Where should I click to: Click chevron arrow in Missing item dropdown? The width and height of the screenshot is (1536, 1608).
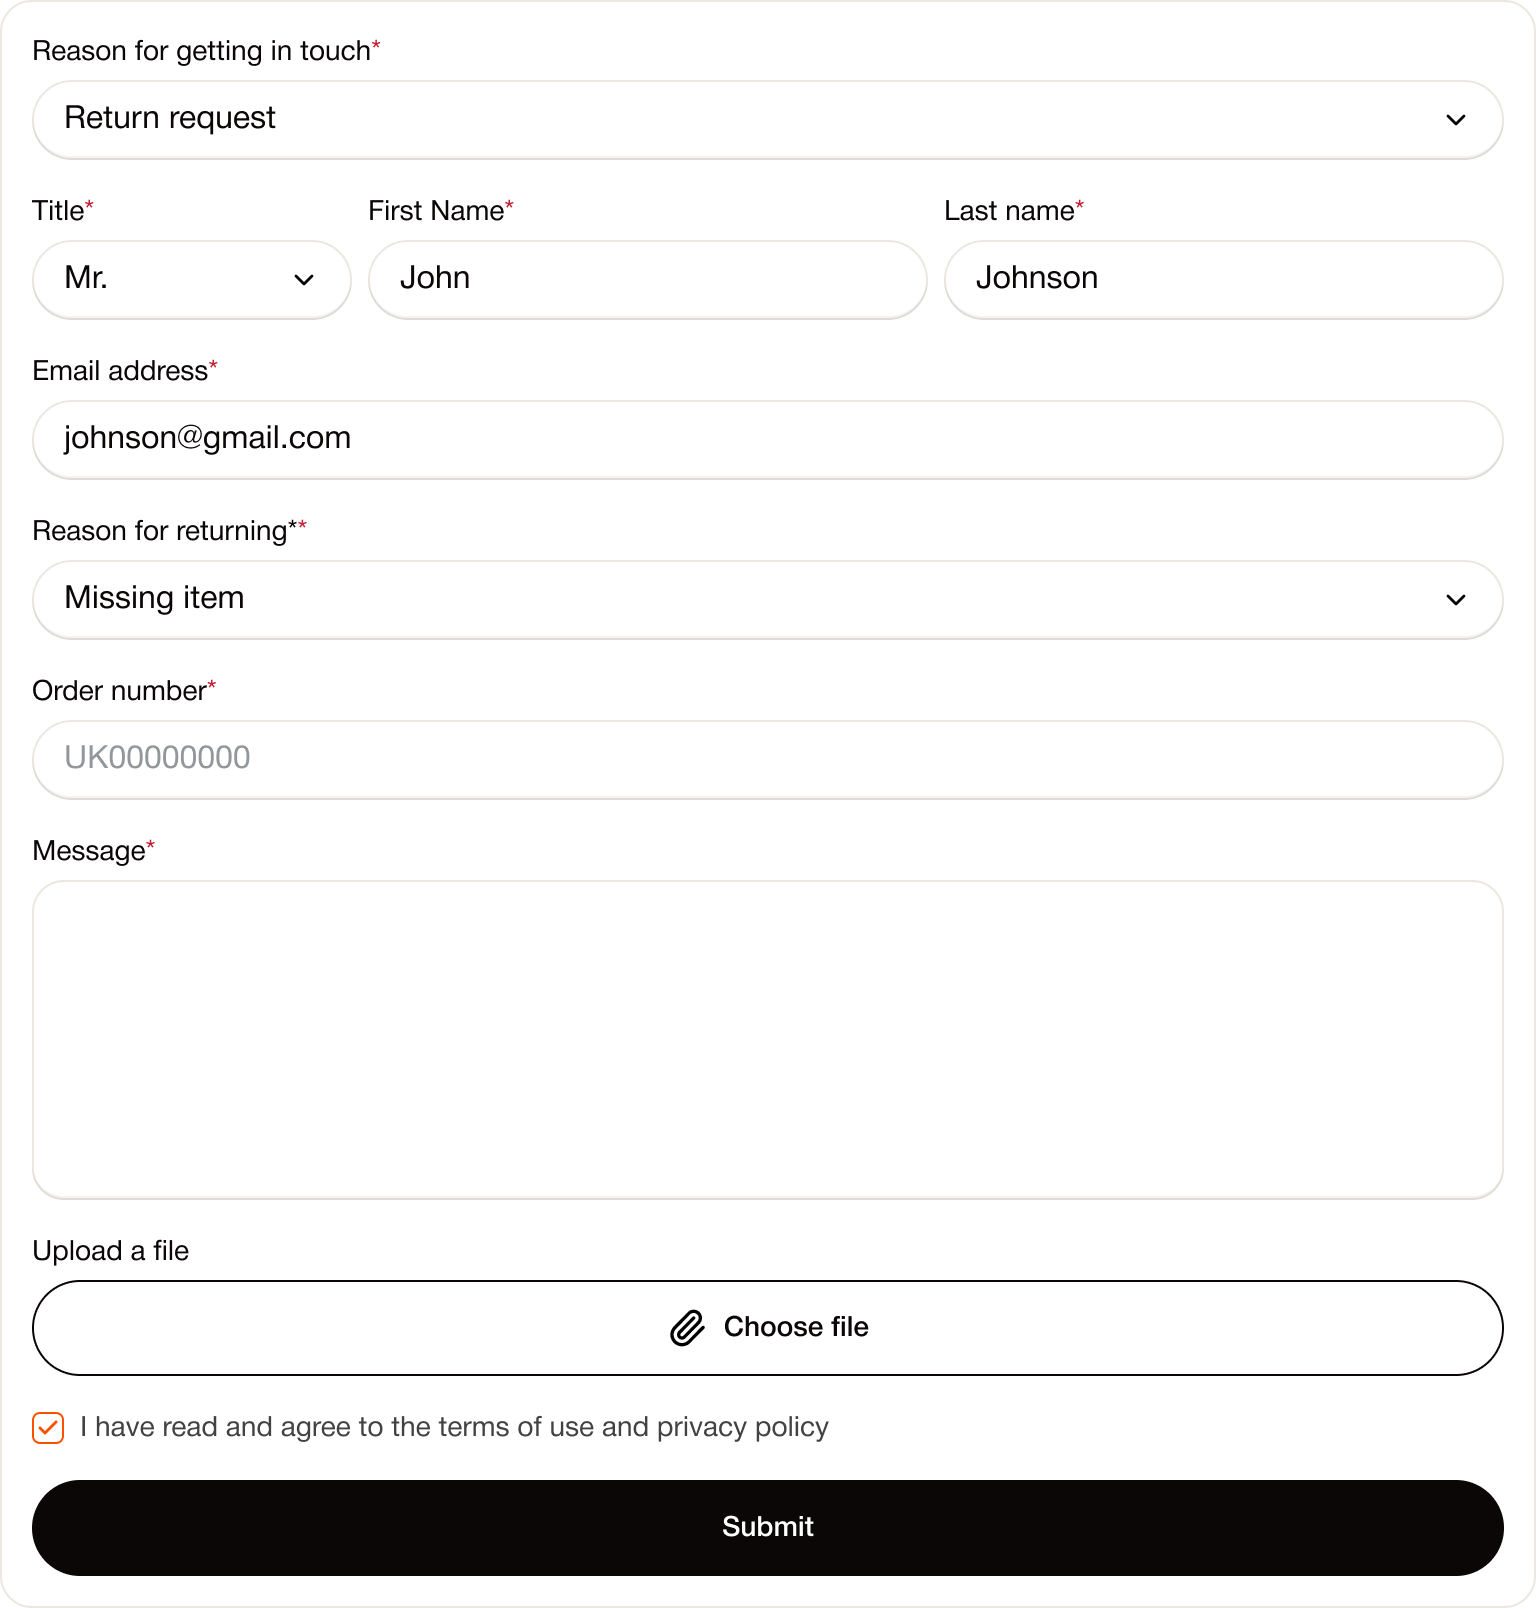click(x=1455, y=600)
